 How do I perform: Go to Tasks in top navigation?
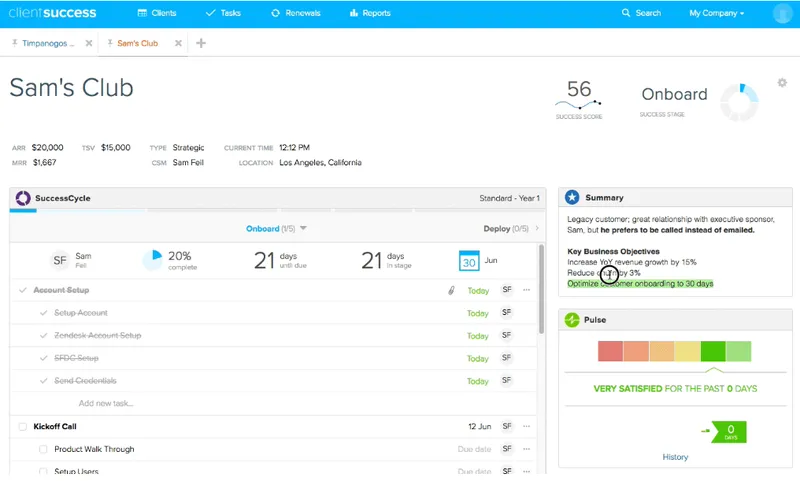(x=223, y=13)
